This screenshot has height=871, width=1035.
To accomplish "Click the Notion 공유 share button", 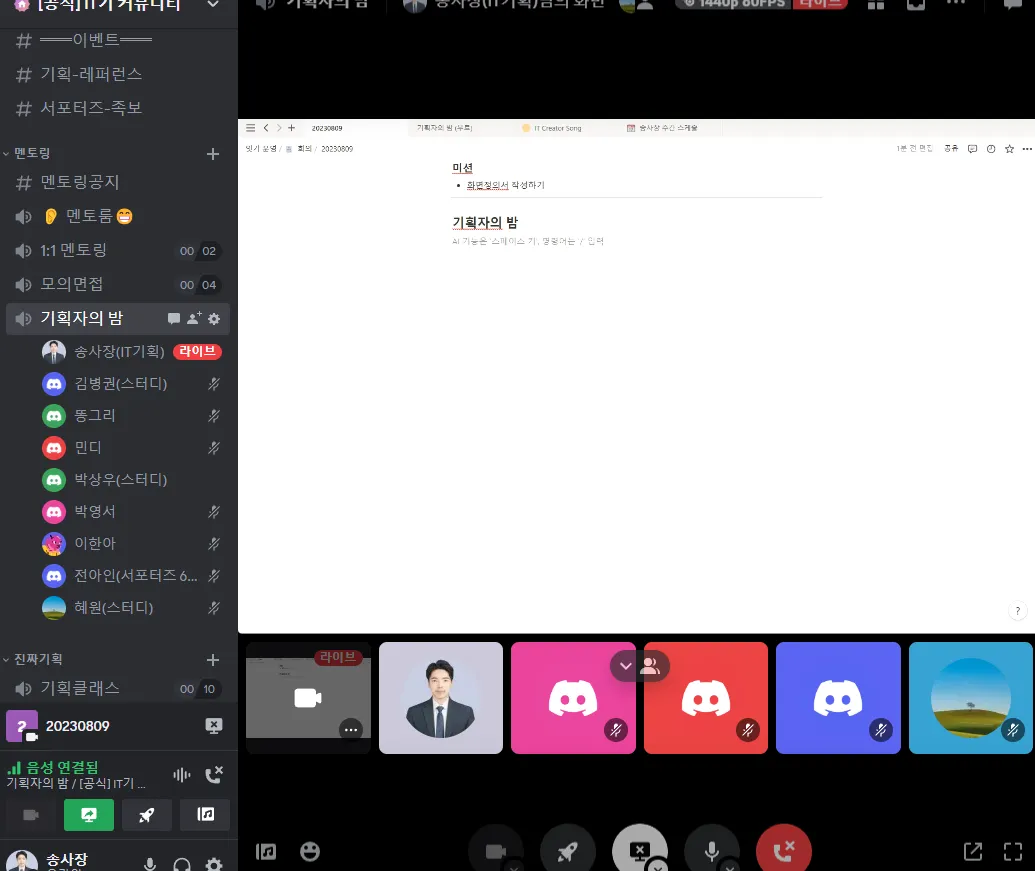I will (951, 149).
